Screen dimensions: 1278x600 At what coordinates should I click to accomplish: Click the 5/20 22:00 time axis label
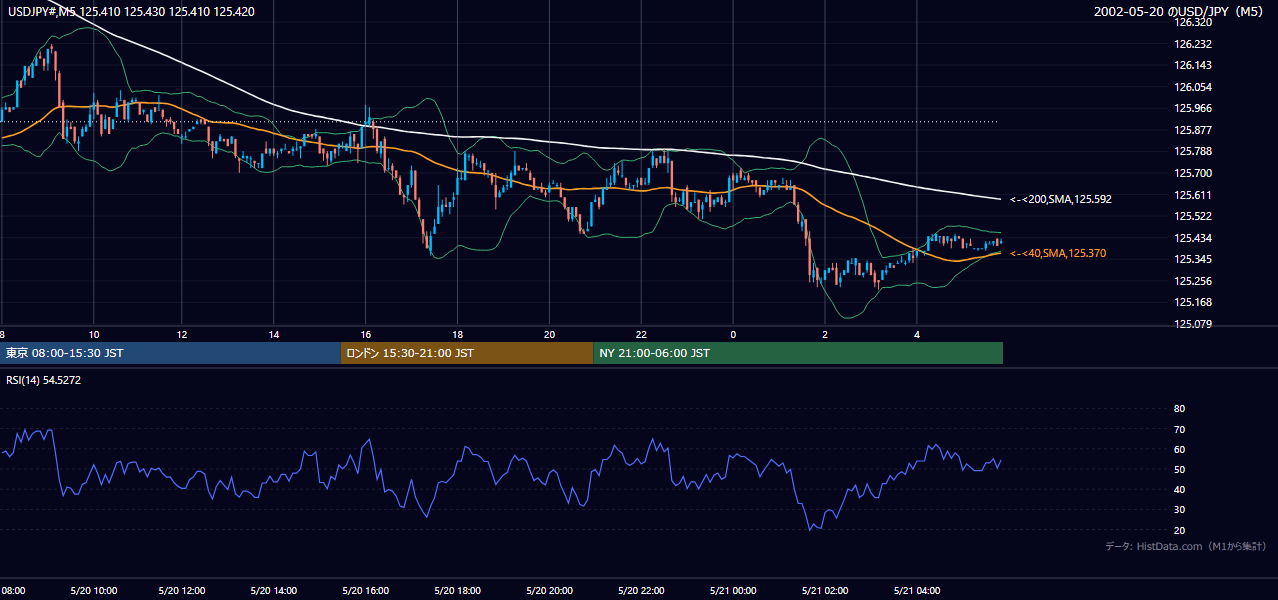tap(641, 591)
